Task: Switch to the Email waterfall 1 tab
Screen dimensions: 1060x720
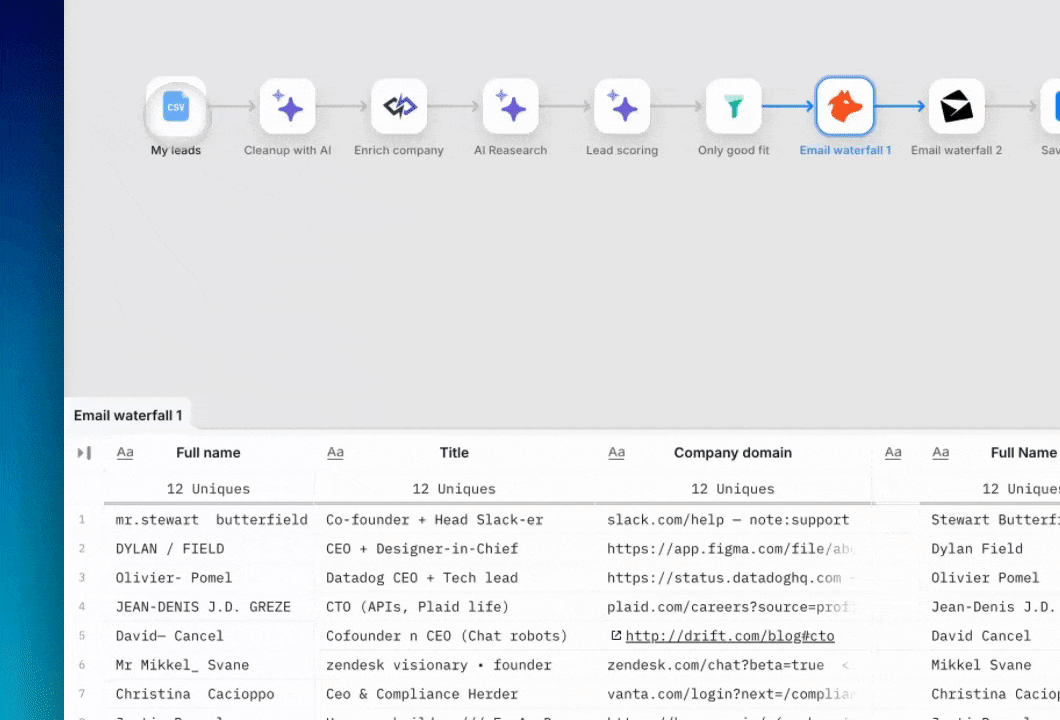Action: [x=128, y=415]
